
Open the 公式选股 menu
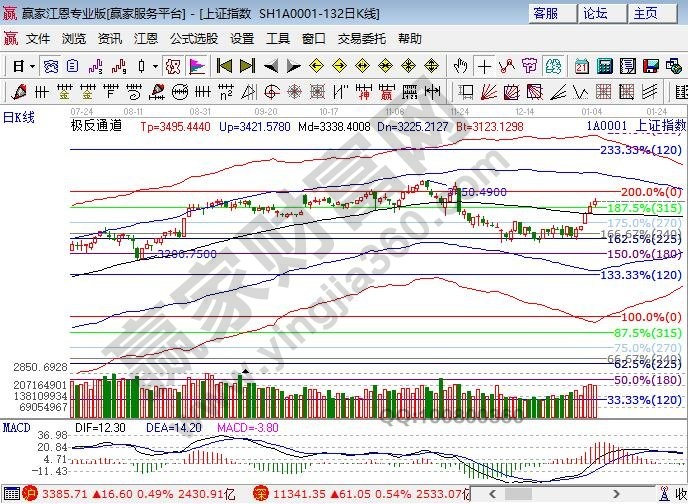(x=193, y=39)
